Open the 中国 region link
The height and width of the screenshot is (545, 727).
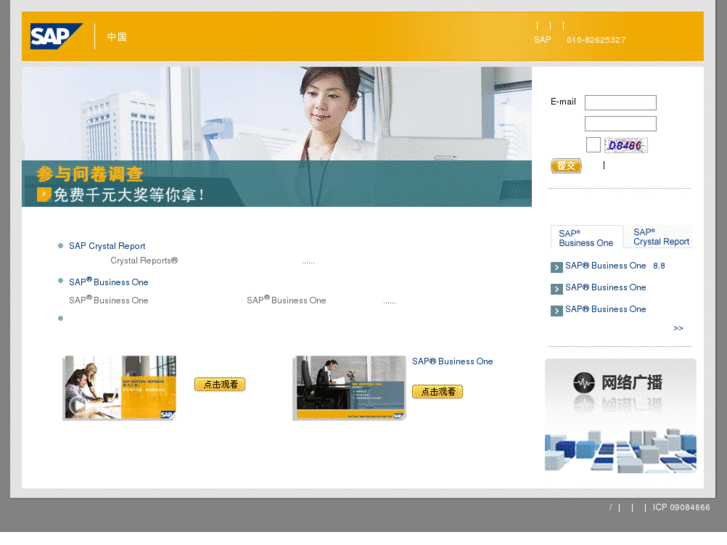pyautogui.click(x=117, y=37)
